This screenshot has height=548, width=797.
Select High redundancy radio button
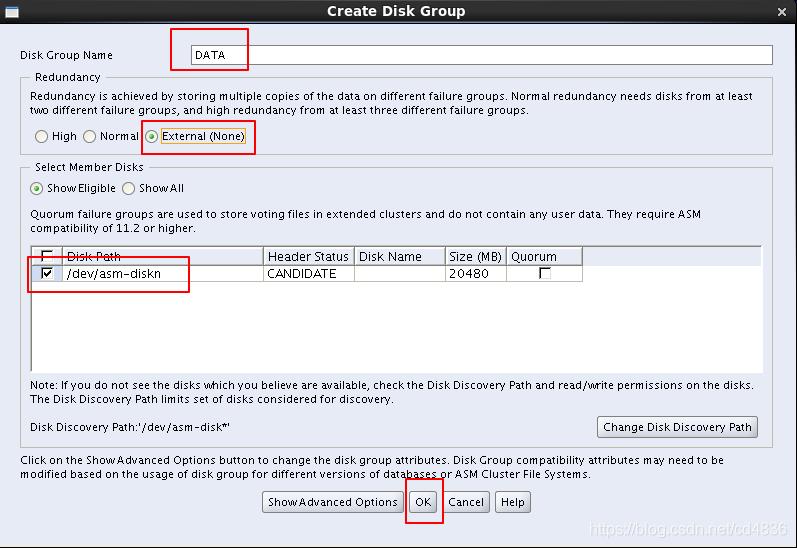click(42, 136)
